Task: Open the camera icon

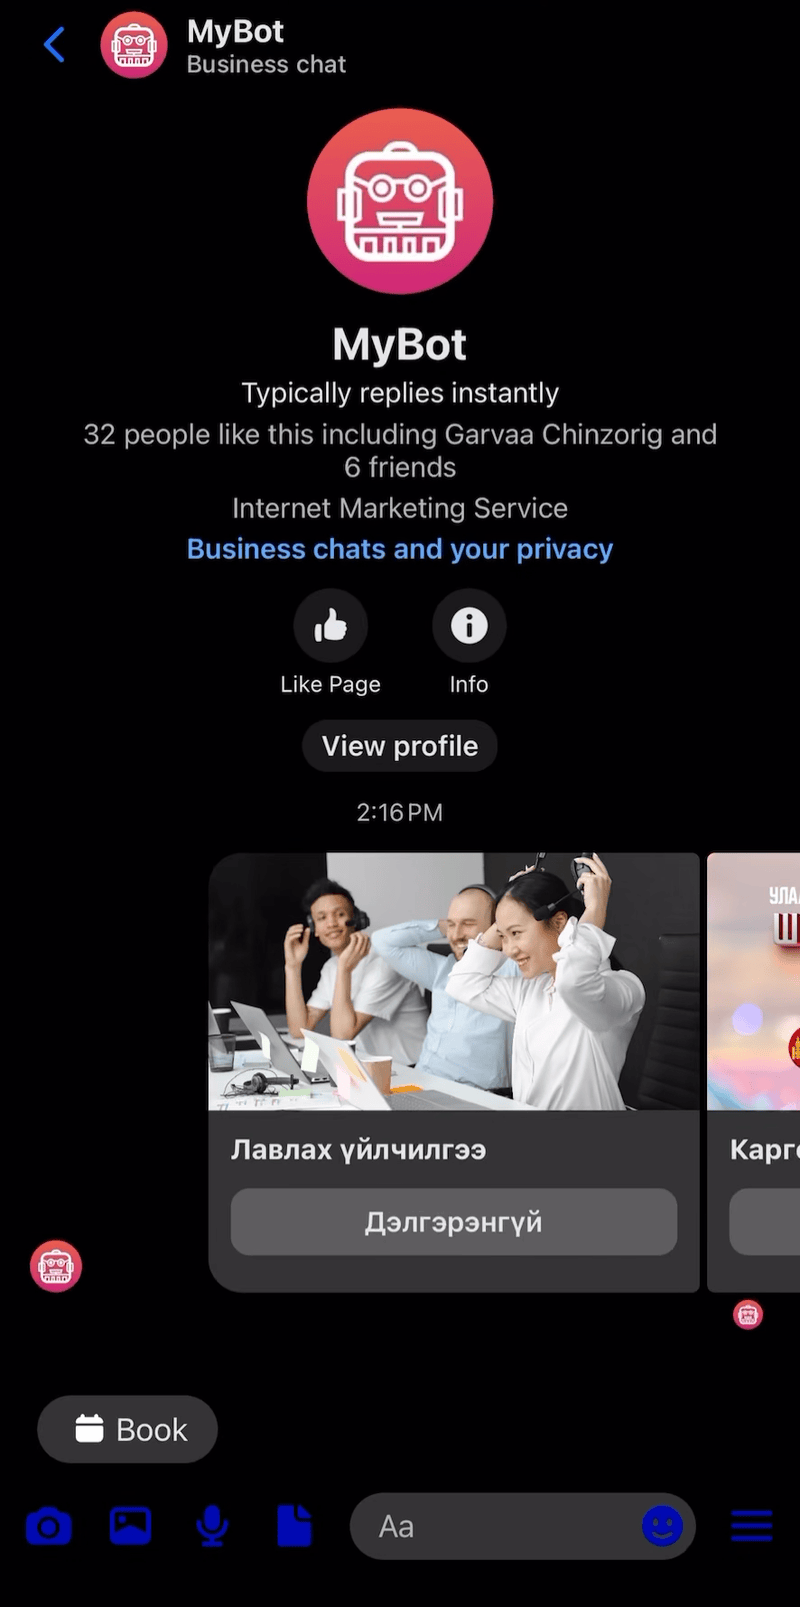Action: 48,1527
